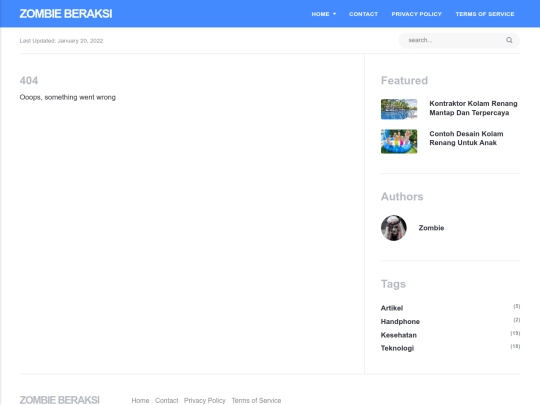Open the Kontraktor Kolam Renang thumbnail image

pos(399,109)
